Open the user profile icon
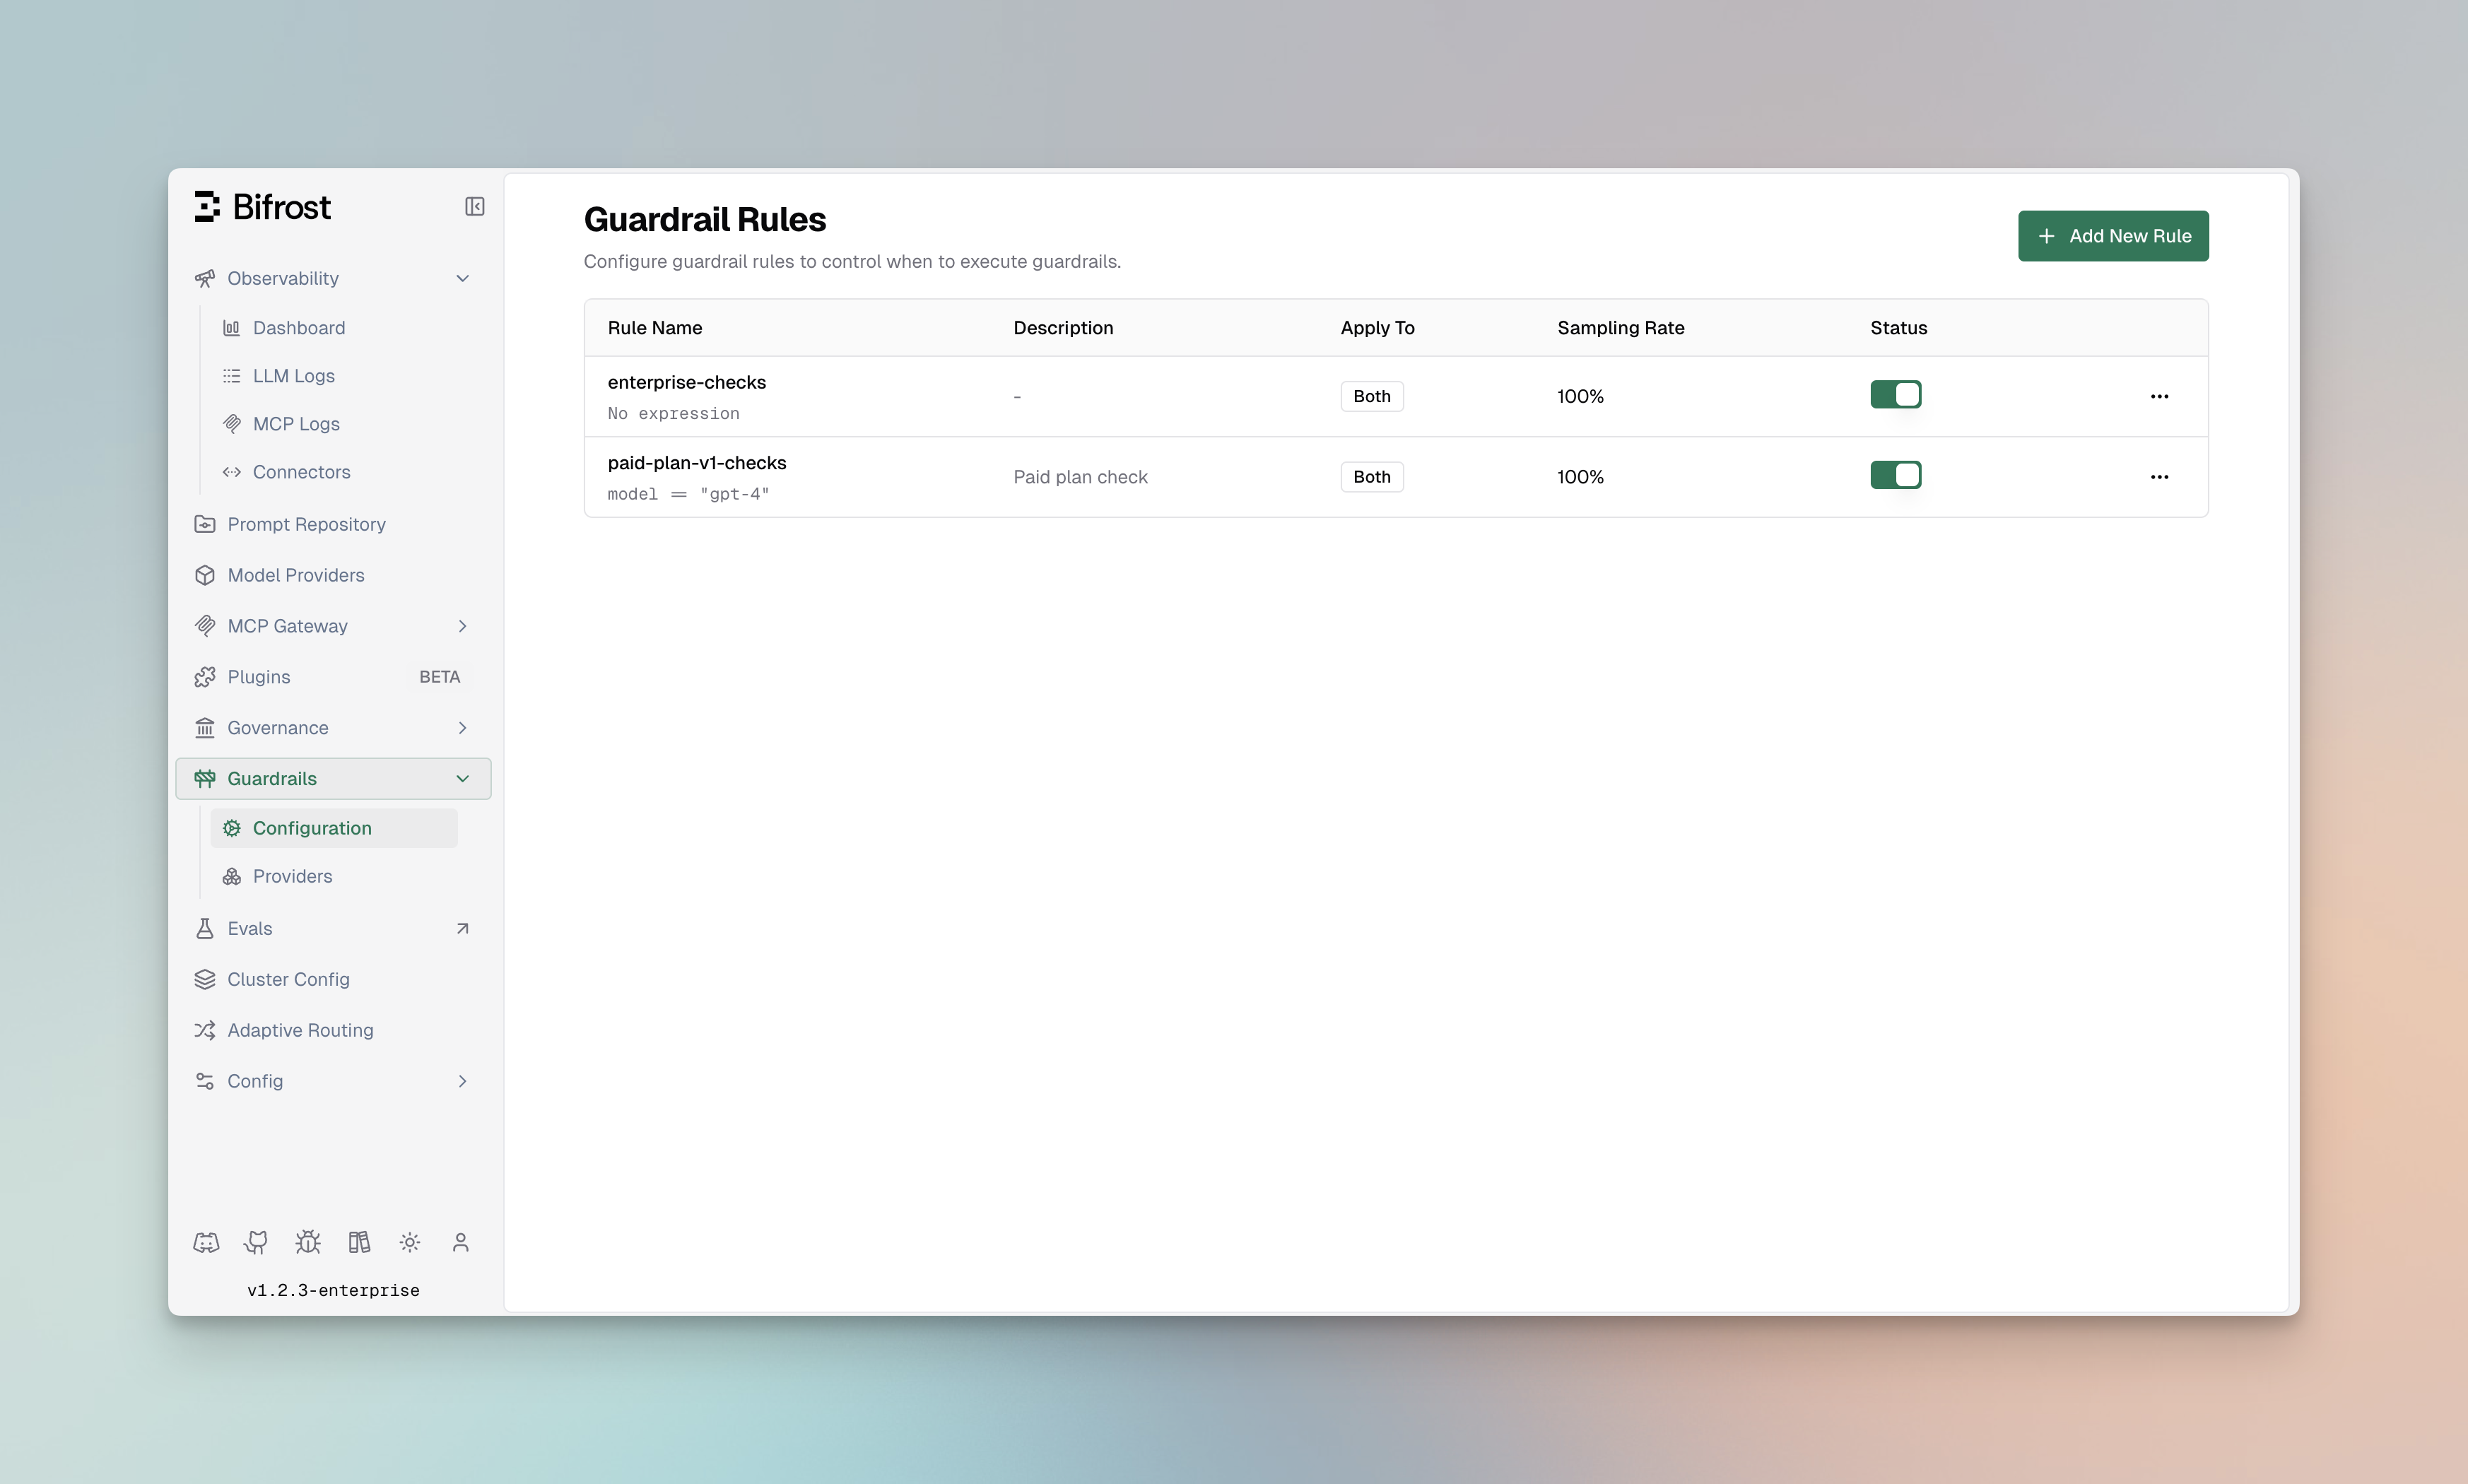Viewport: 2468px width, 1484px height. (x=460, y=1242)
